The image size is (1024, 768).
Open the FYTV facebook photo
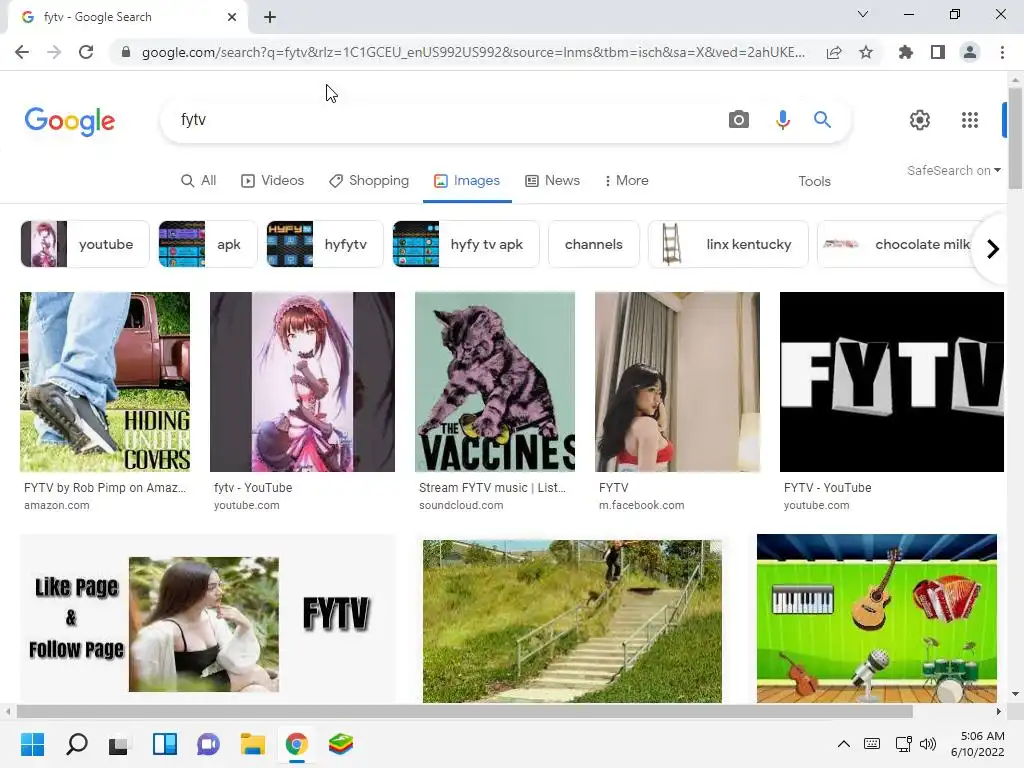677,382
